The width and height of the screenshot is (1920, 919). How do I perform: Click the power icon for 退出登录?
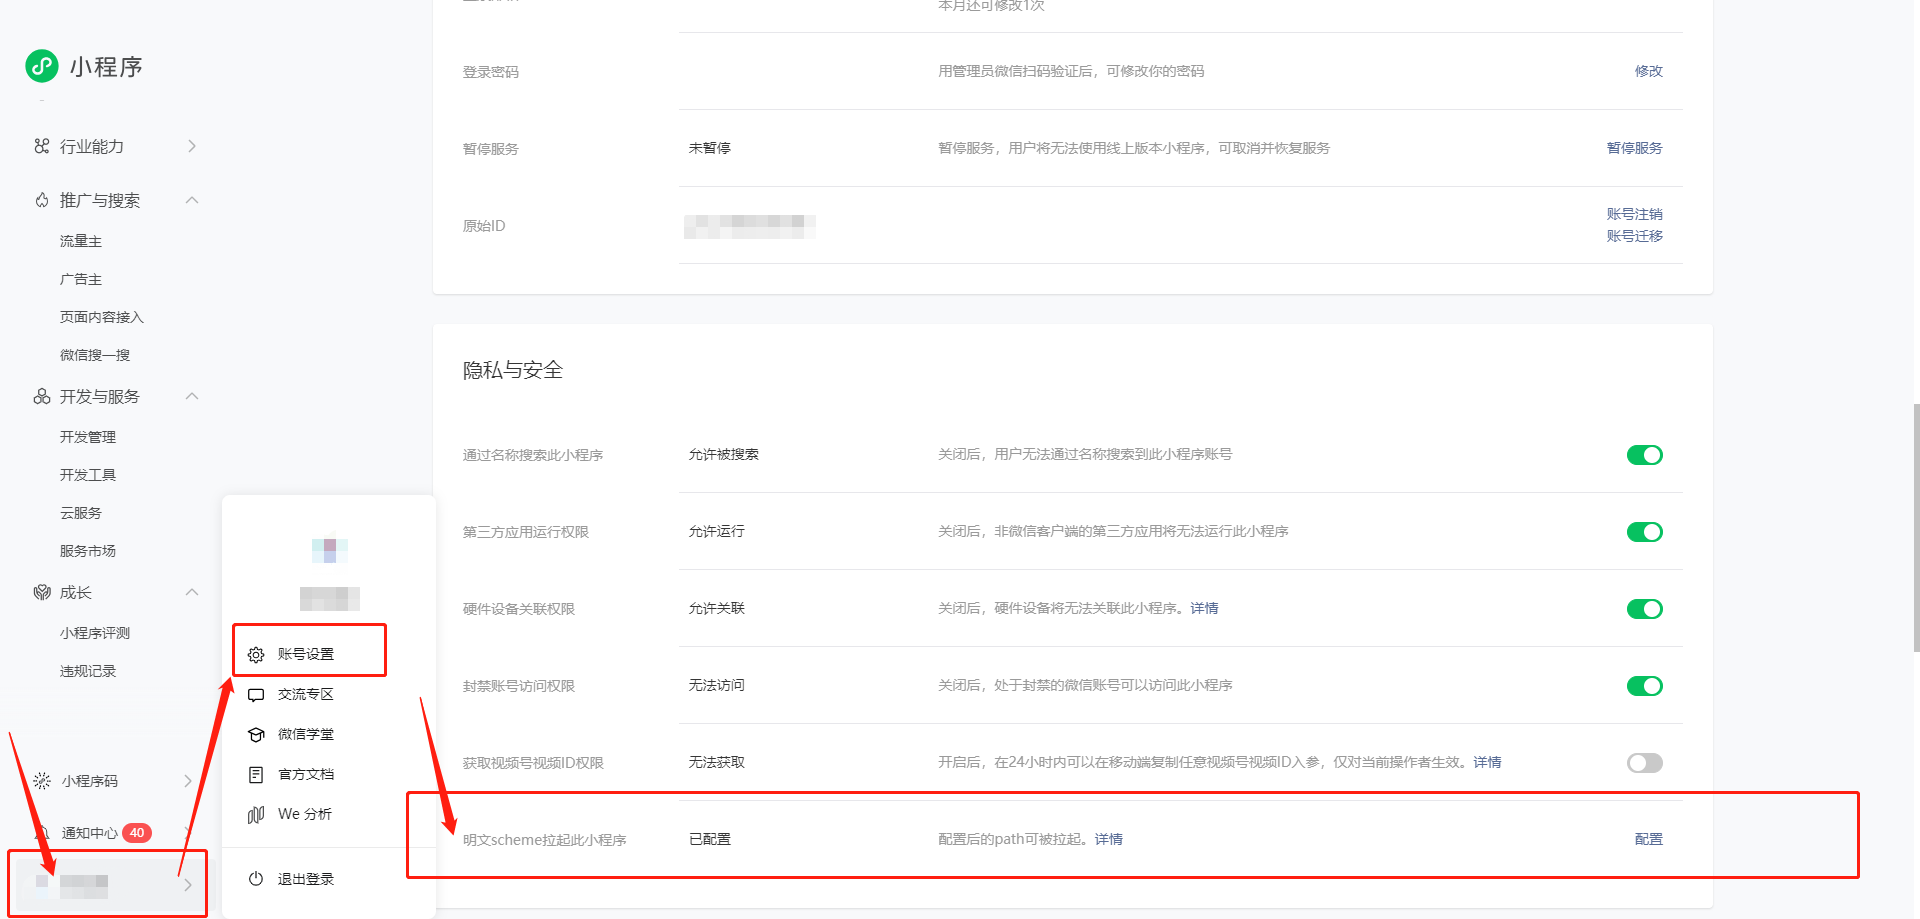[256, 879]
